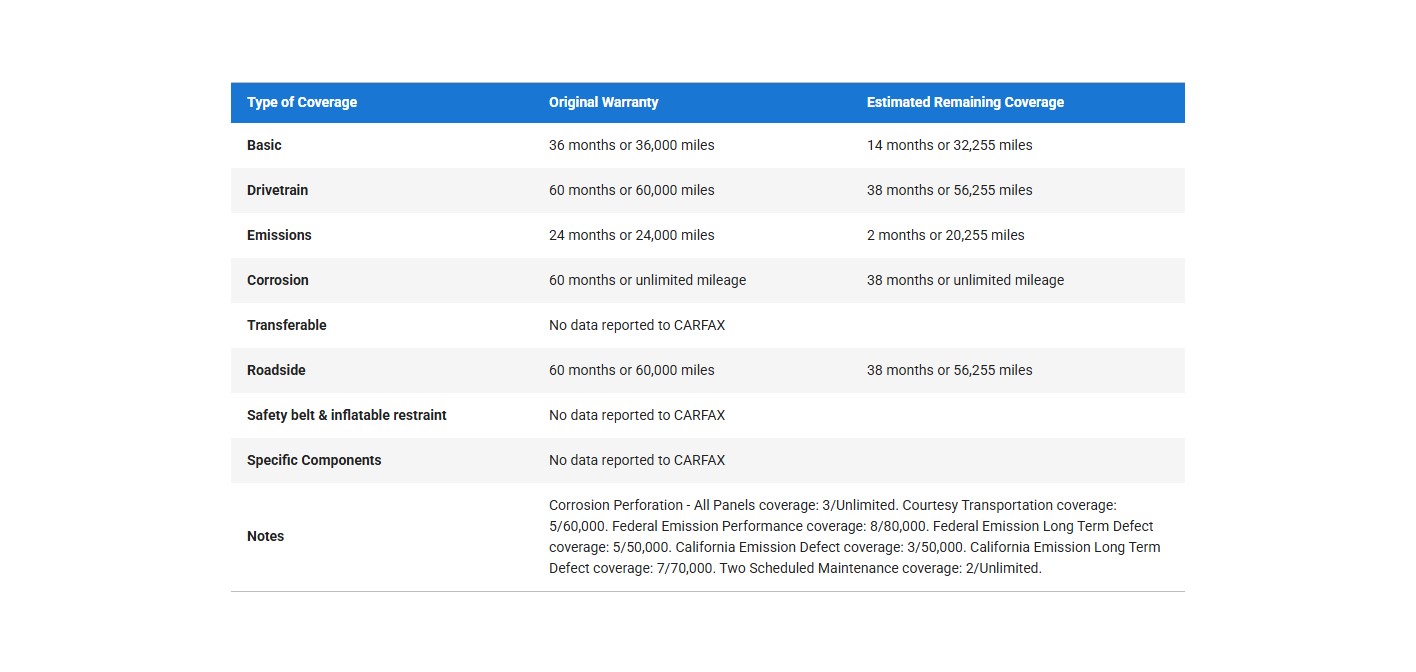The width and height of the screenshot is (1416, 672).
Task: Select the 14 months or 32,255 miles value
Action: 949,145
